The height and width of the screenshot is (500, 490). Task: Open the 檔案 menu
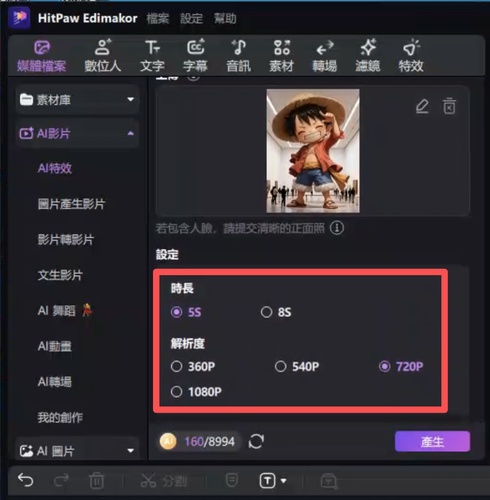158,18
